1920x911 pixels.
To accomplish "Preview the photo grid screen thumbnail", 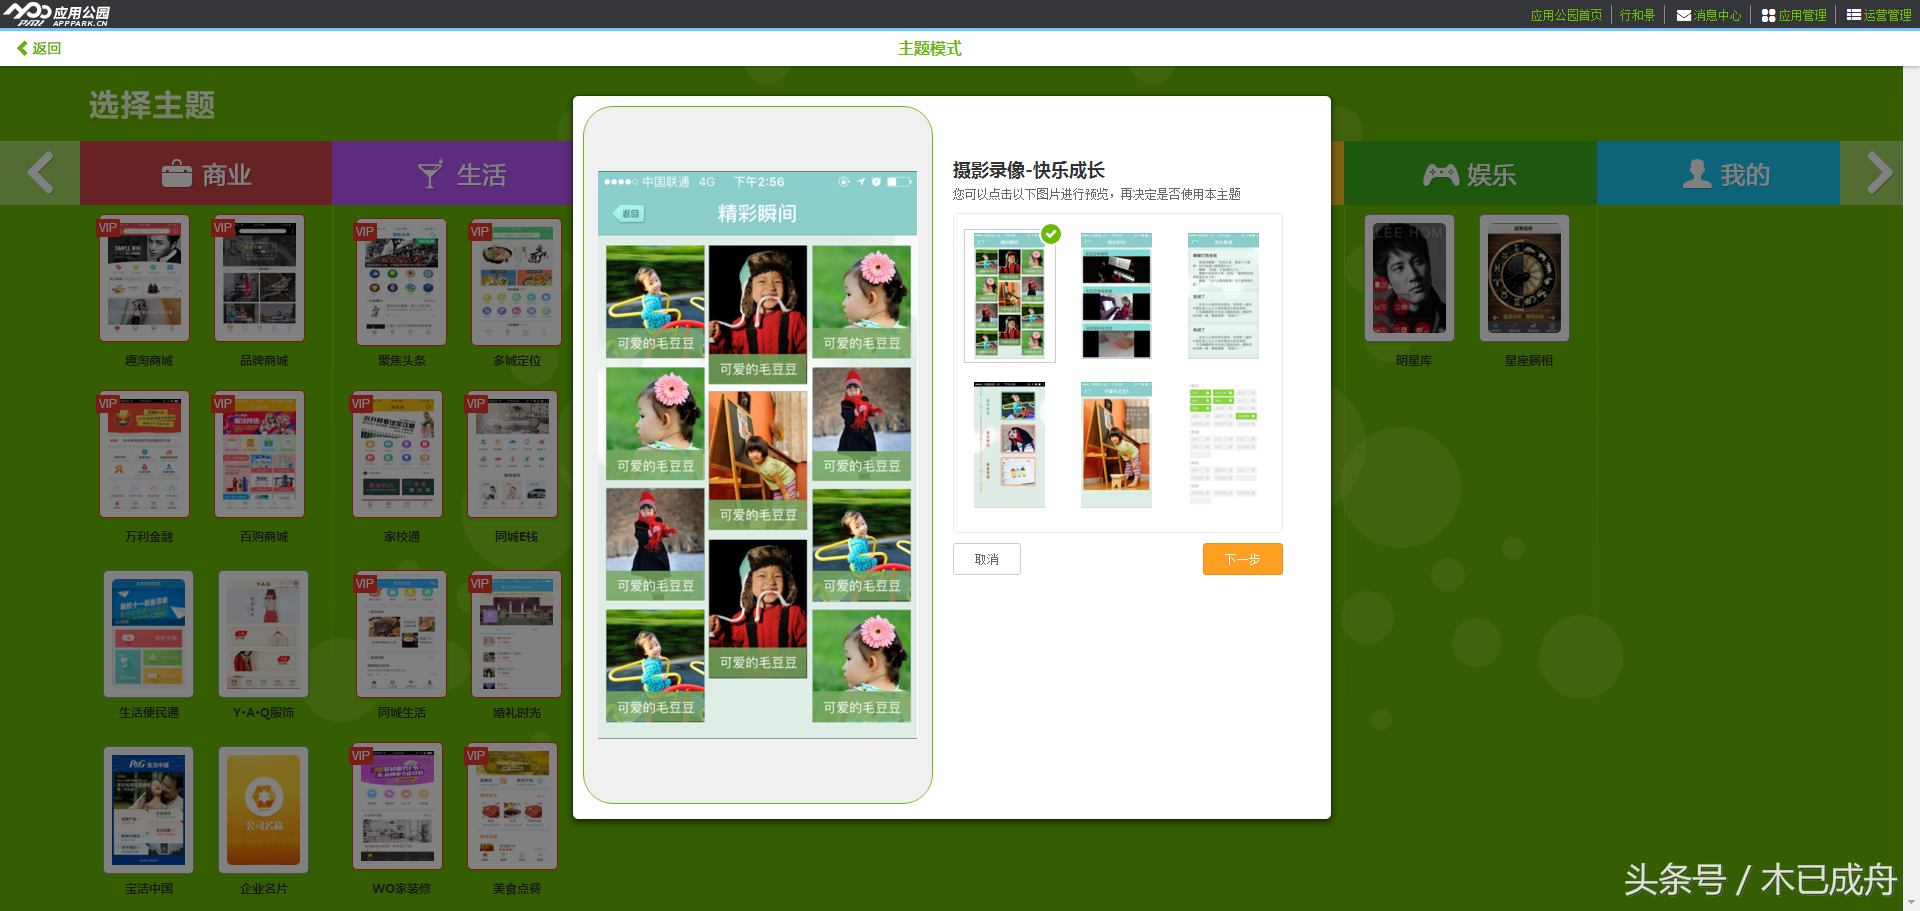I will pyautogui.click(x=1010, y=296).
